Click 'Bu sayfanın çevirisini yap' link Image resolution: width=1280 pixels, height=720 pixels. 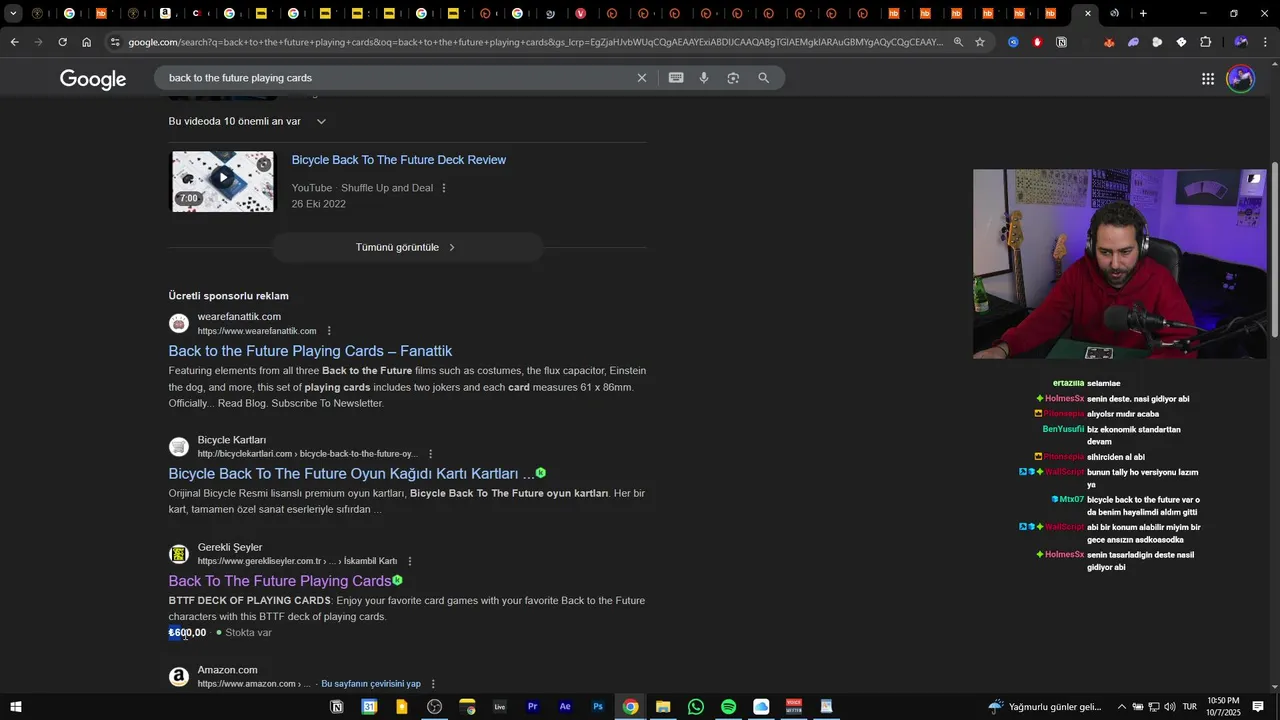pos(371,684)
